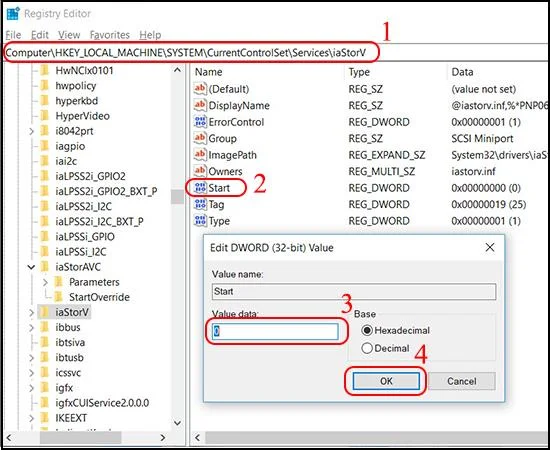Click the Group string value icon
This screenshot has width=550, height=450.
pos(200,138)
